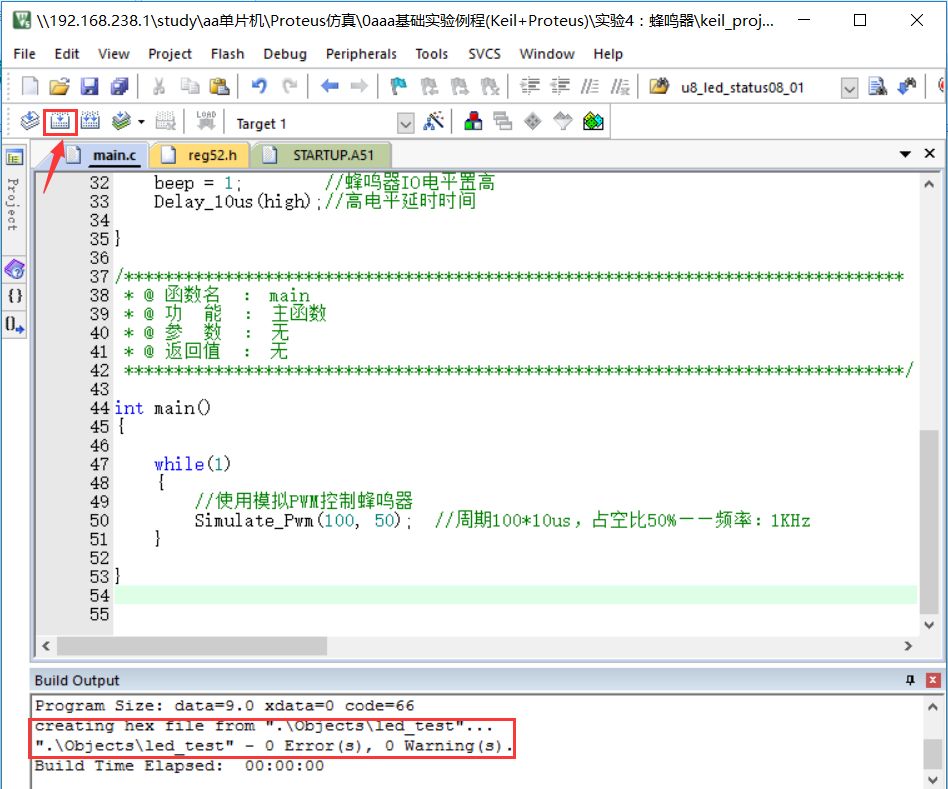Open the Books sidebar tab
Image resolution: width=948 pixels, height=789 pixels.
coord(15,270)
